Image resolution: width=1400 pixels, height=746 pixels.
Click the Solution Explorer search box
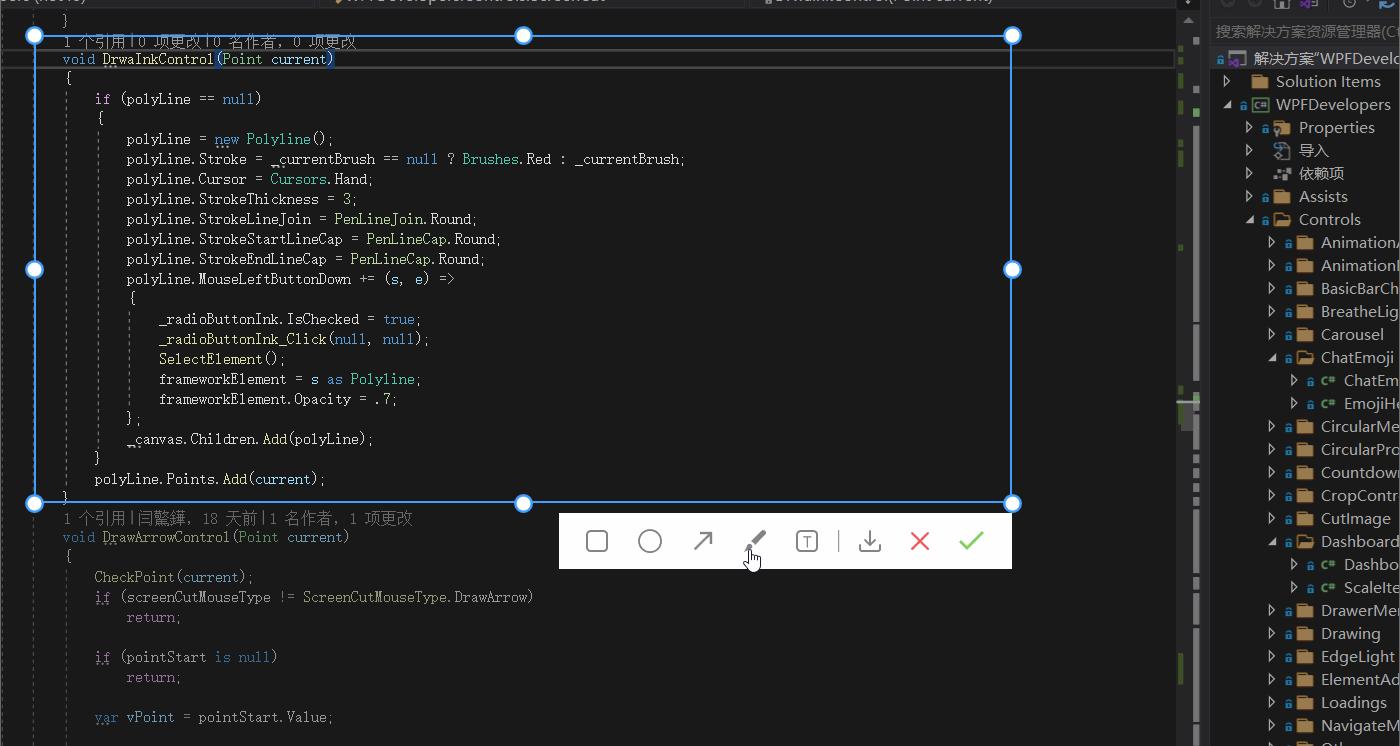click(1300, 30)
